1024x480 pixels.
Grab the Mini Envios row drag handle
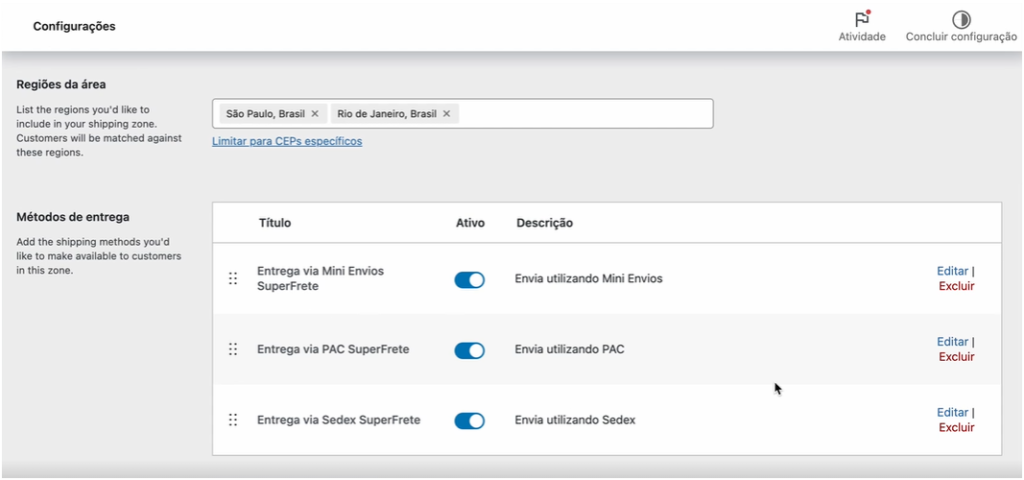point(232,279)
